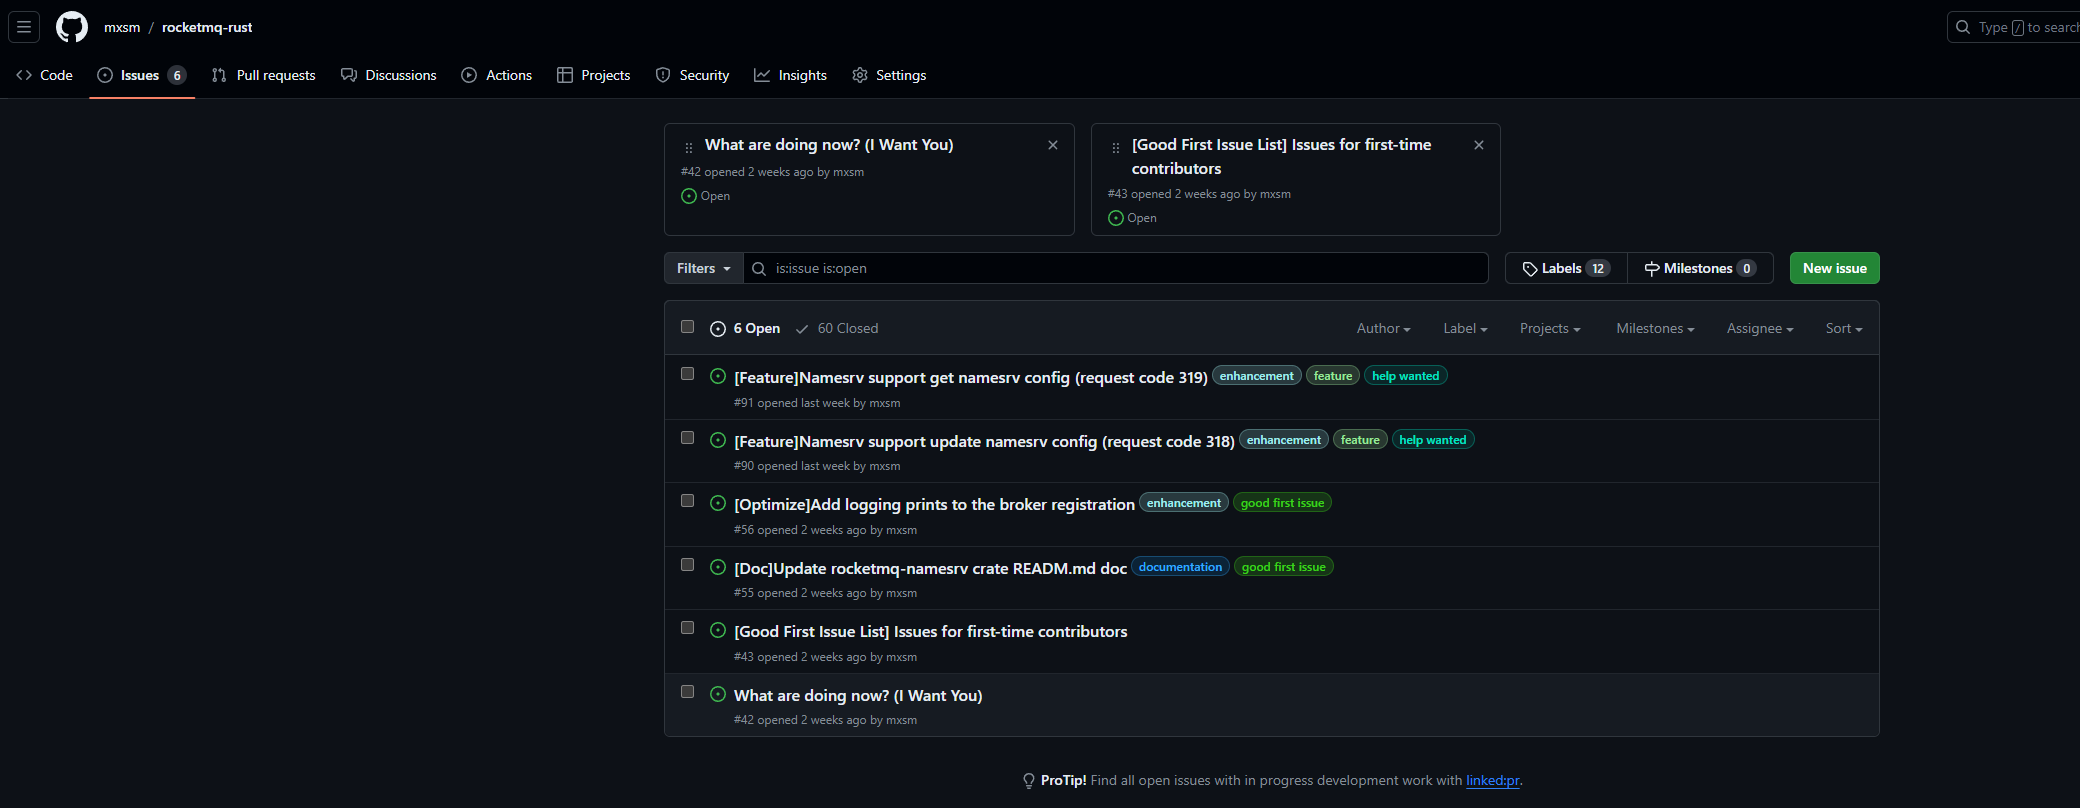
Task: Open the Label filter dropdown
Action: [1465, 328]
